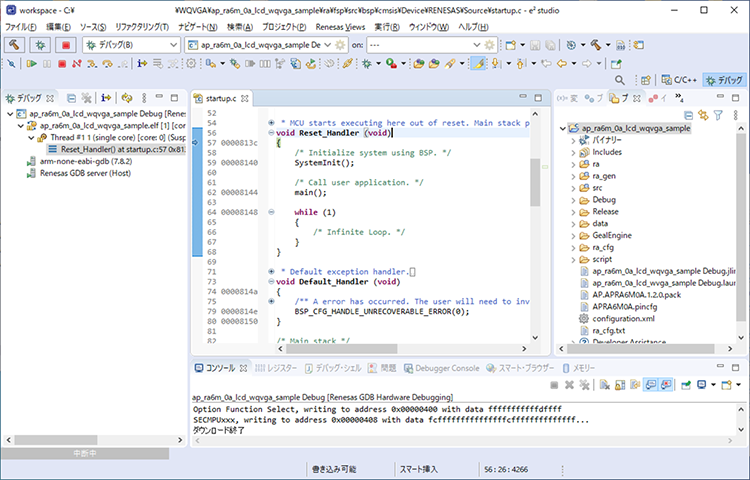750x480 pixels.
Task: Collapse the ap_ra6m_0a_lcd_wqvga_sample Debug launch node
Action: (x=10, y=114)
